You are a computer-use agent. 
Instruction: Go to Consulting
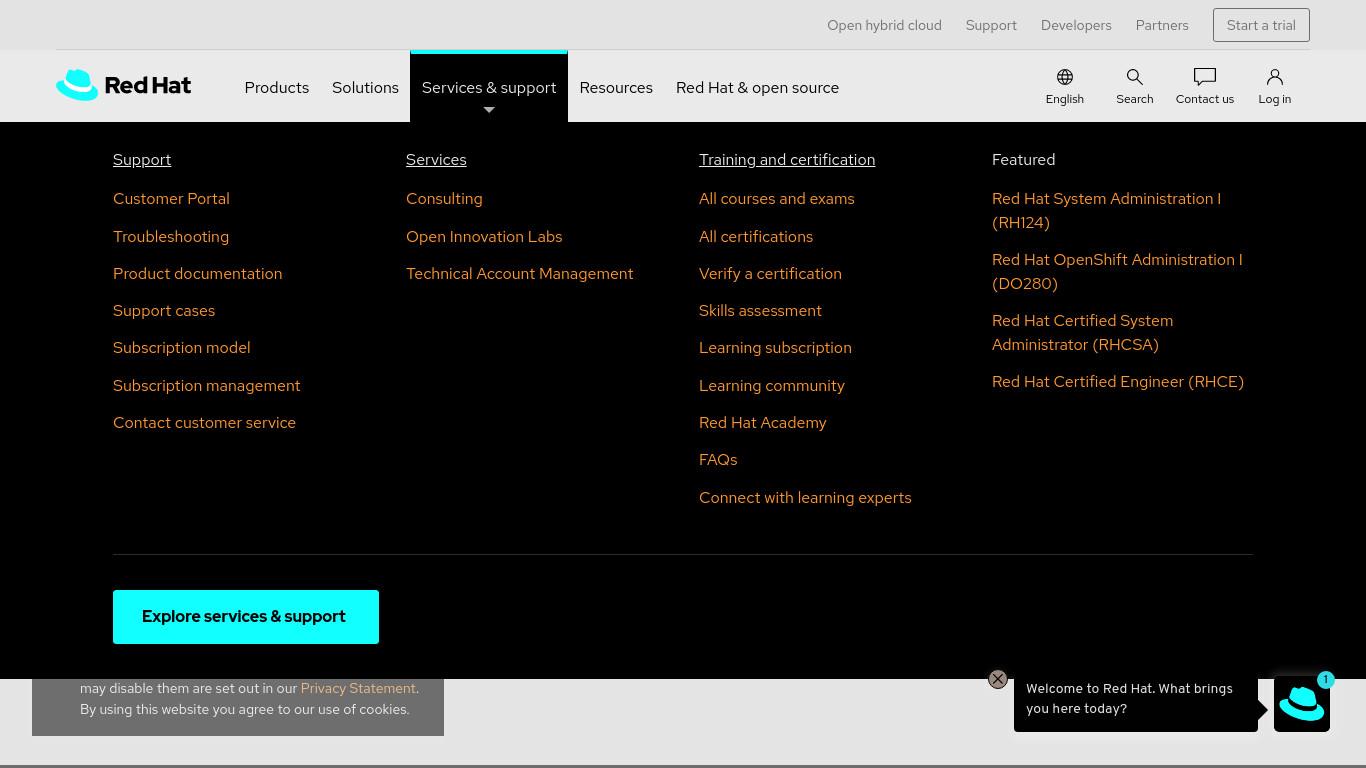(444, 199)
